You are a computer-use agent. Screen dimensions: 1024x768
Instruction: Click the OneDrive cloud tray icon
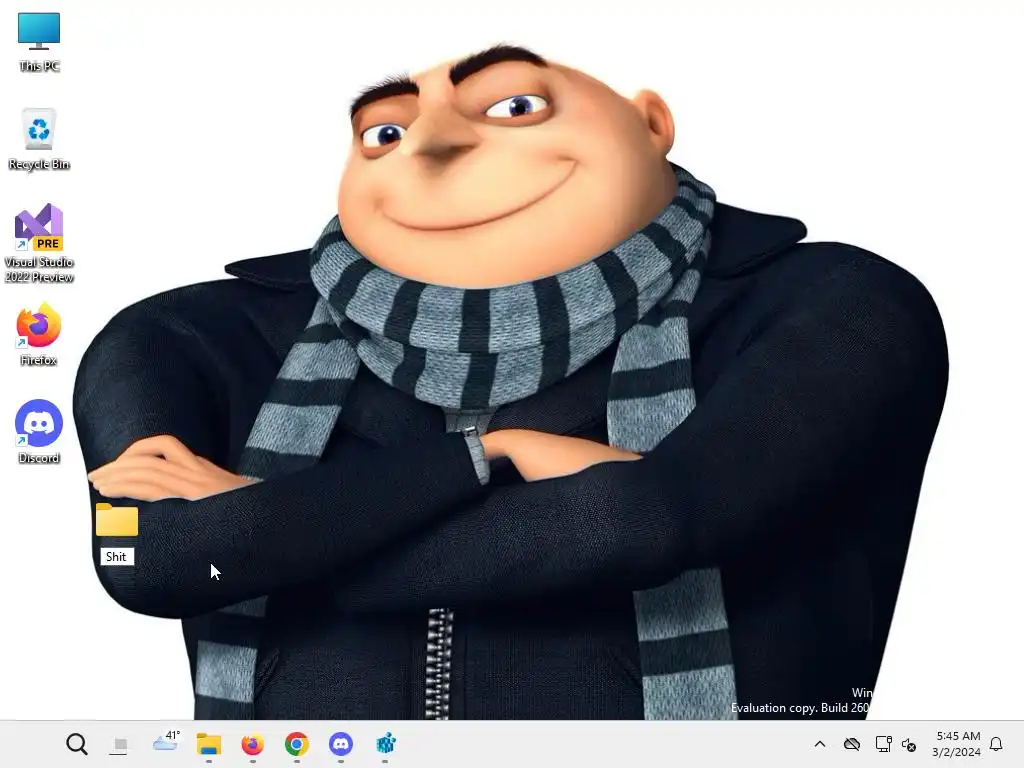click(x=852, y=744)
